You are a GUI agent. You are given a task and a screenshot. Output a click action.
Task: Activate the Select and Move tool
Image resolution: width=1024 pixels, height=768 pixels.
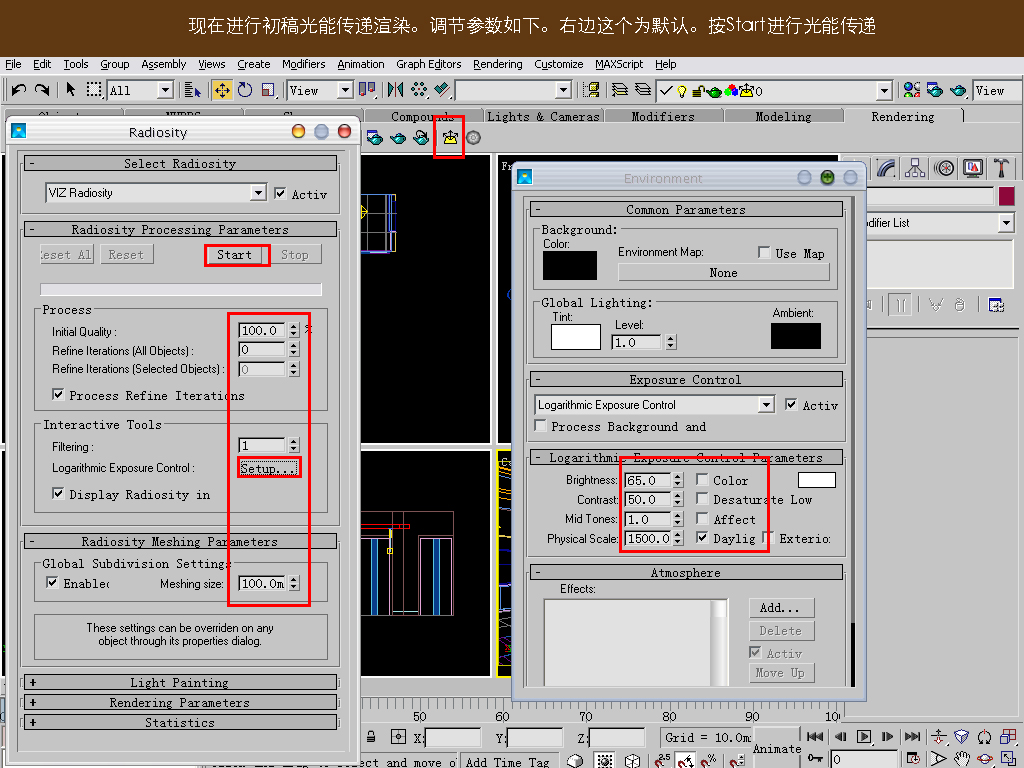(x=222, y=89)
